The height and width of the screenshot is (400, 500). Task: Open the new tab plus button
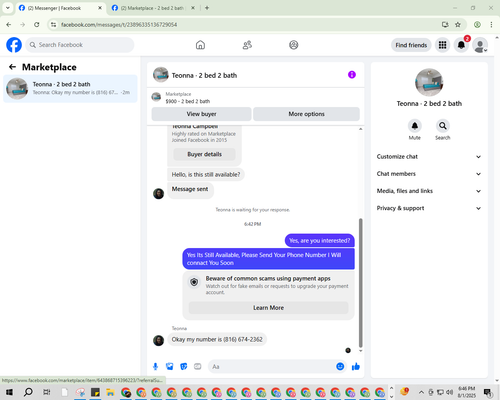(207, 8)
